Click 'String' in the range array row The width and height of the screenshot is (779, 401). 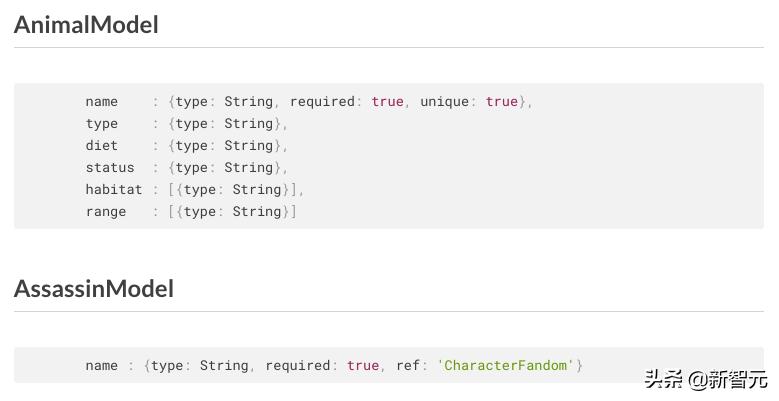[x=257, y=212]
